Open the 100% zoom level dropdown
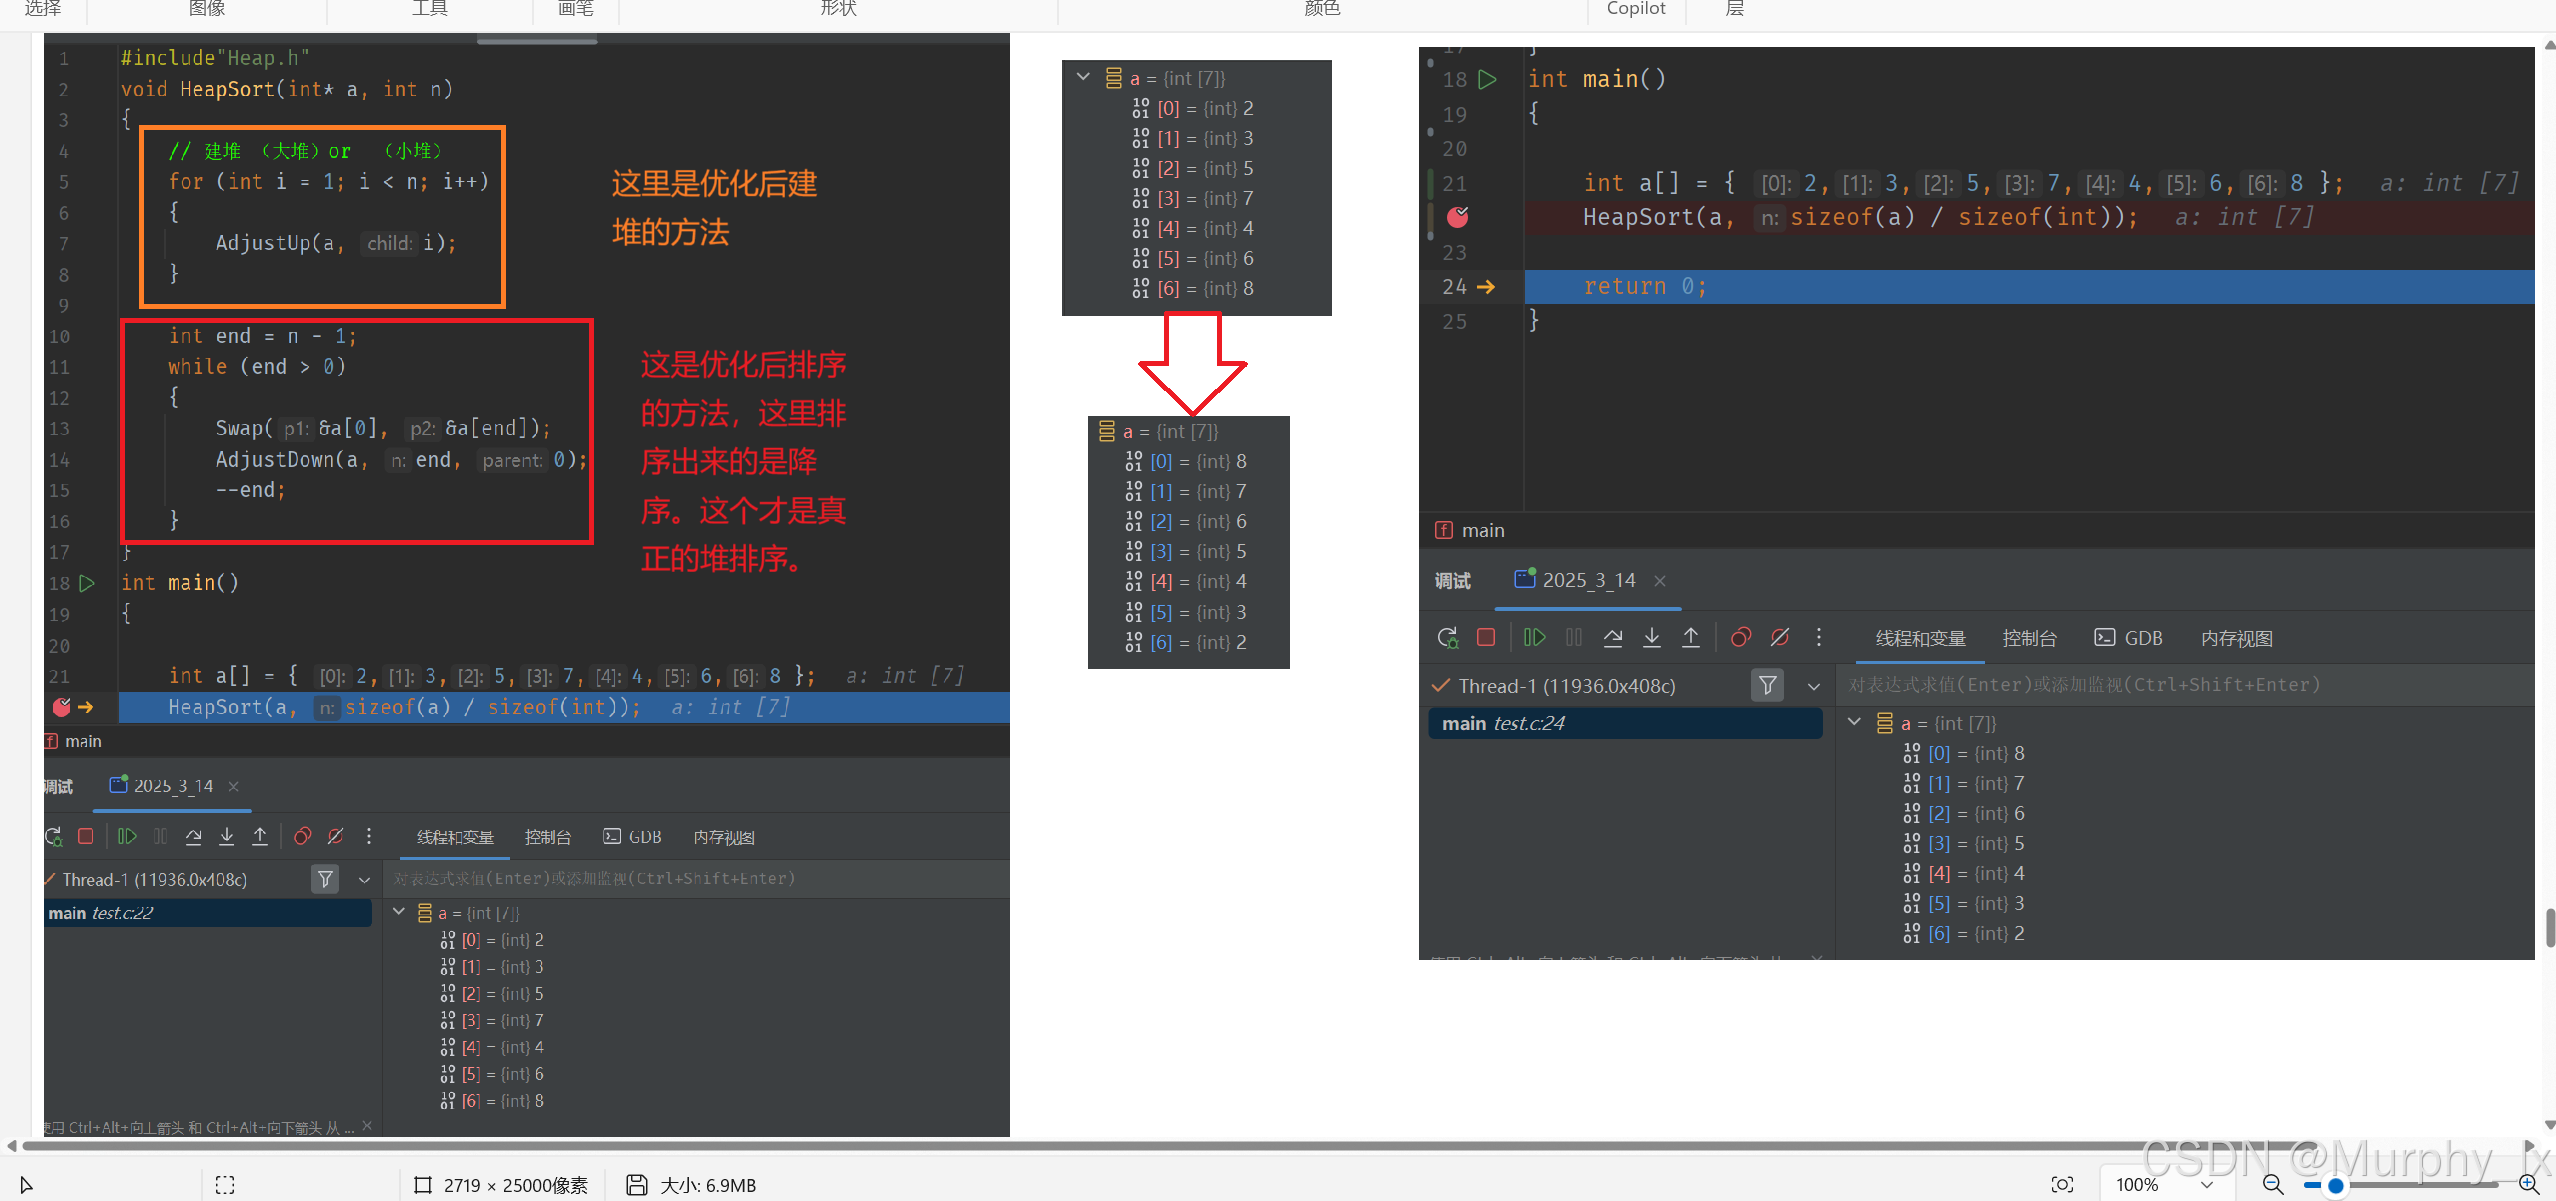This screenshot has height=1201, width=2556. click(2207, 1185)
